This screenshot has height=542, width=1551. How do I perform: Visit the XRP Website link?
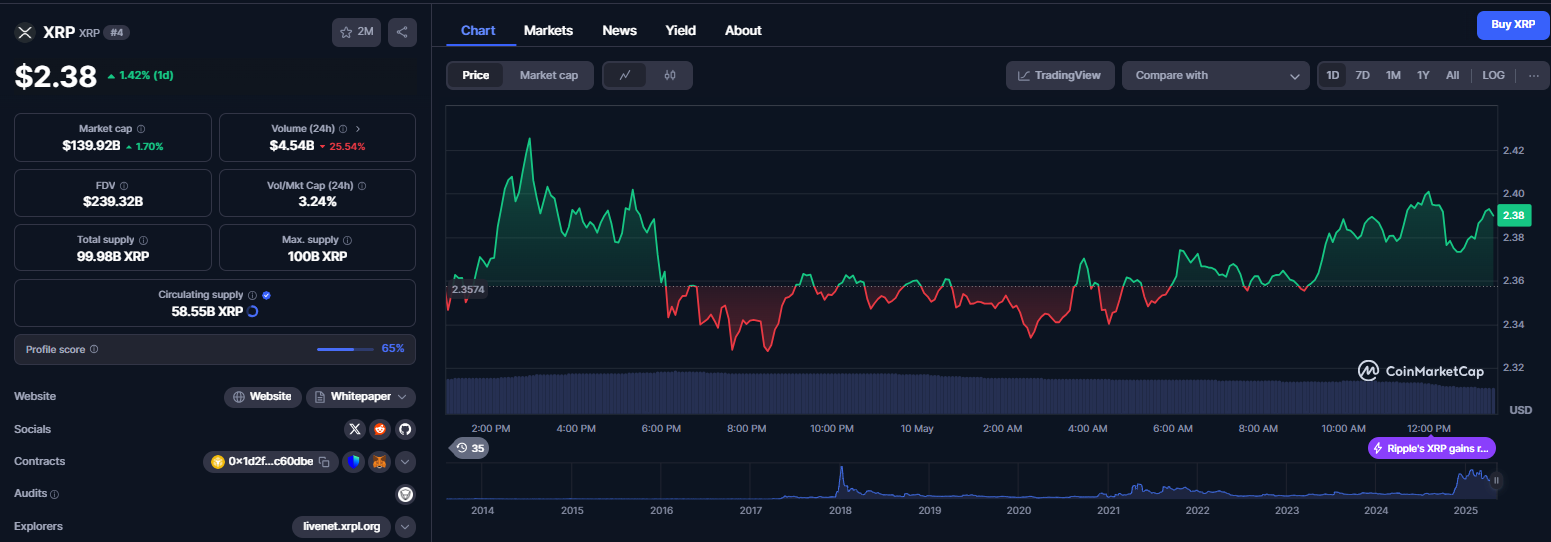point(263,397)
